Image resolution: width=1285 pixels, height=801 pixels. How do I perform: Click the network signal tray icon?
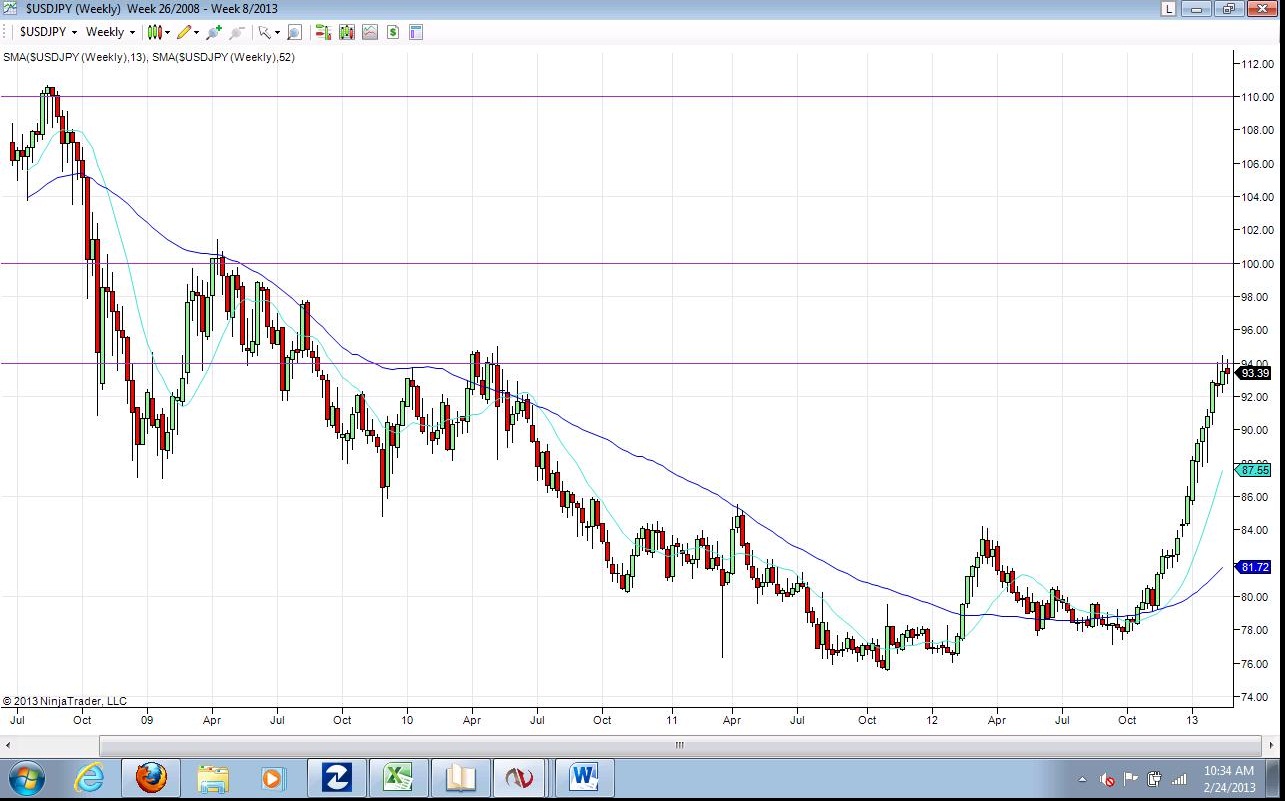pyautogui.click(x=1180, y=779)
